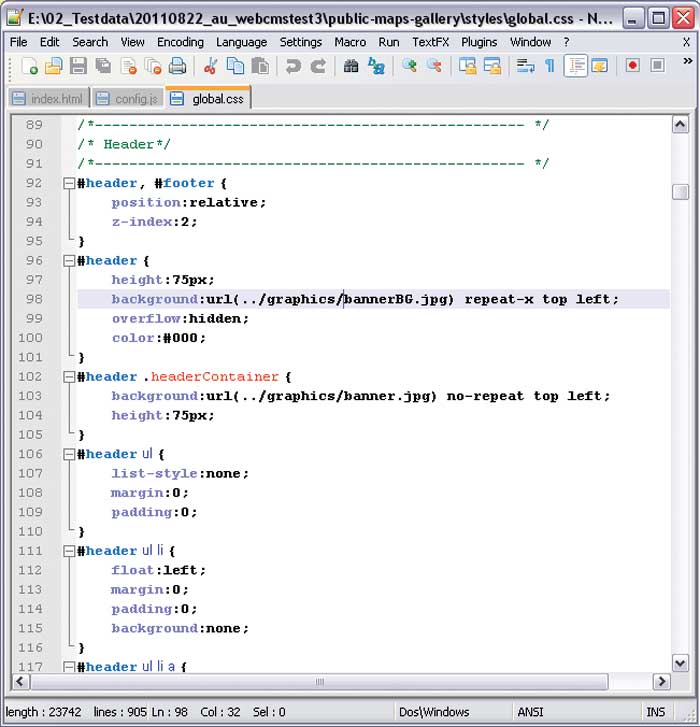This screenshot has height=727, width=700.
Task: Click the vertical scrollbar up arrow
Action: (x=680, y=125)
